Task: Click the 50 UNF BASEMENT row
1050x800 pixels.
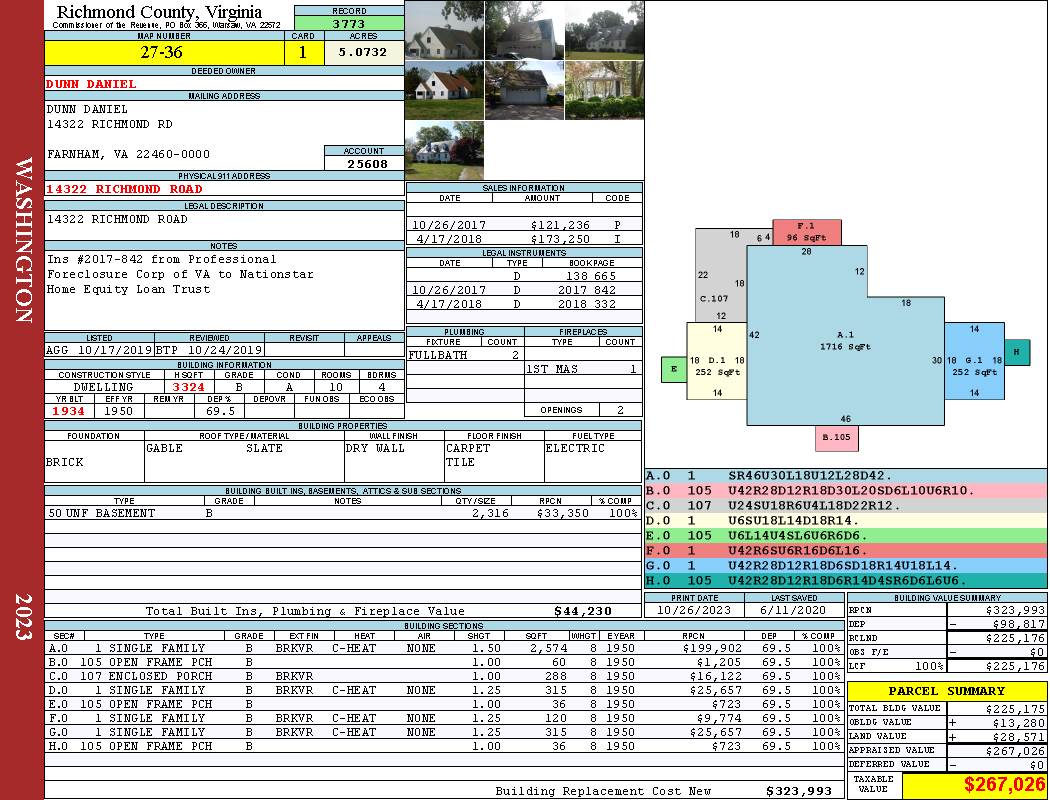Action: [343, 513]
